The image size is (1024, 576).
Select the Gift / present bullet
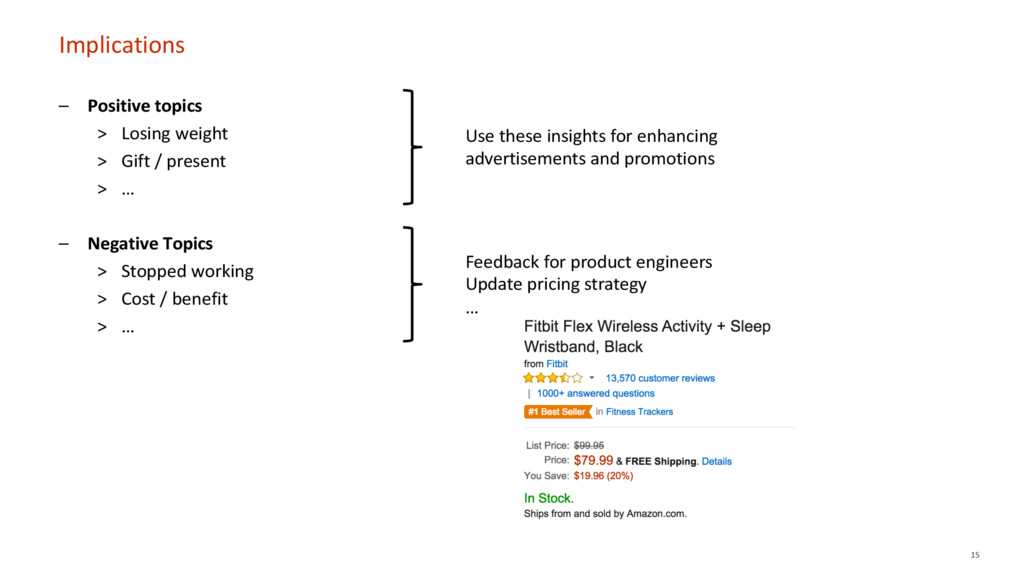click(174, 161)
